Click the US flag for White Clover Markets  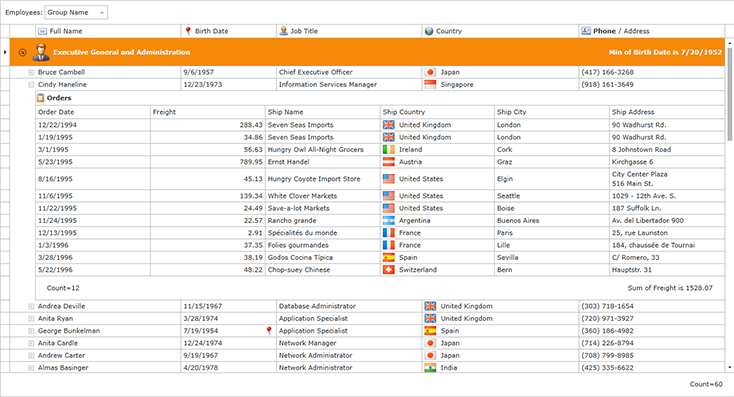coord(389,196)
